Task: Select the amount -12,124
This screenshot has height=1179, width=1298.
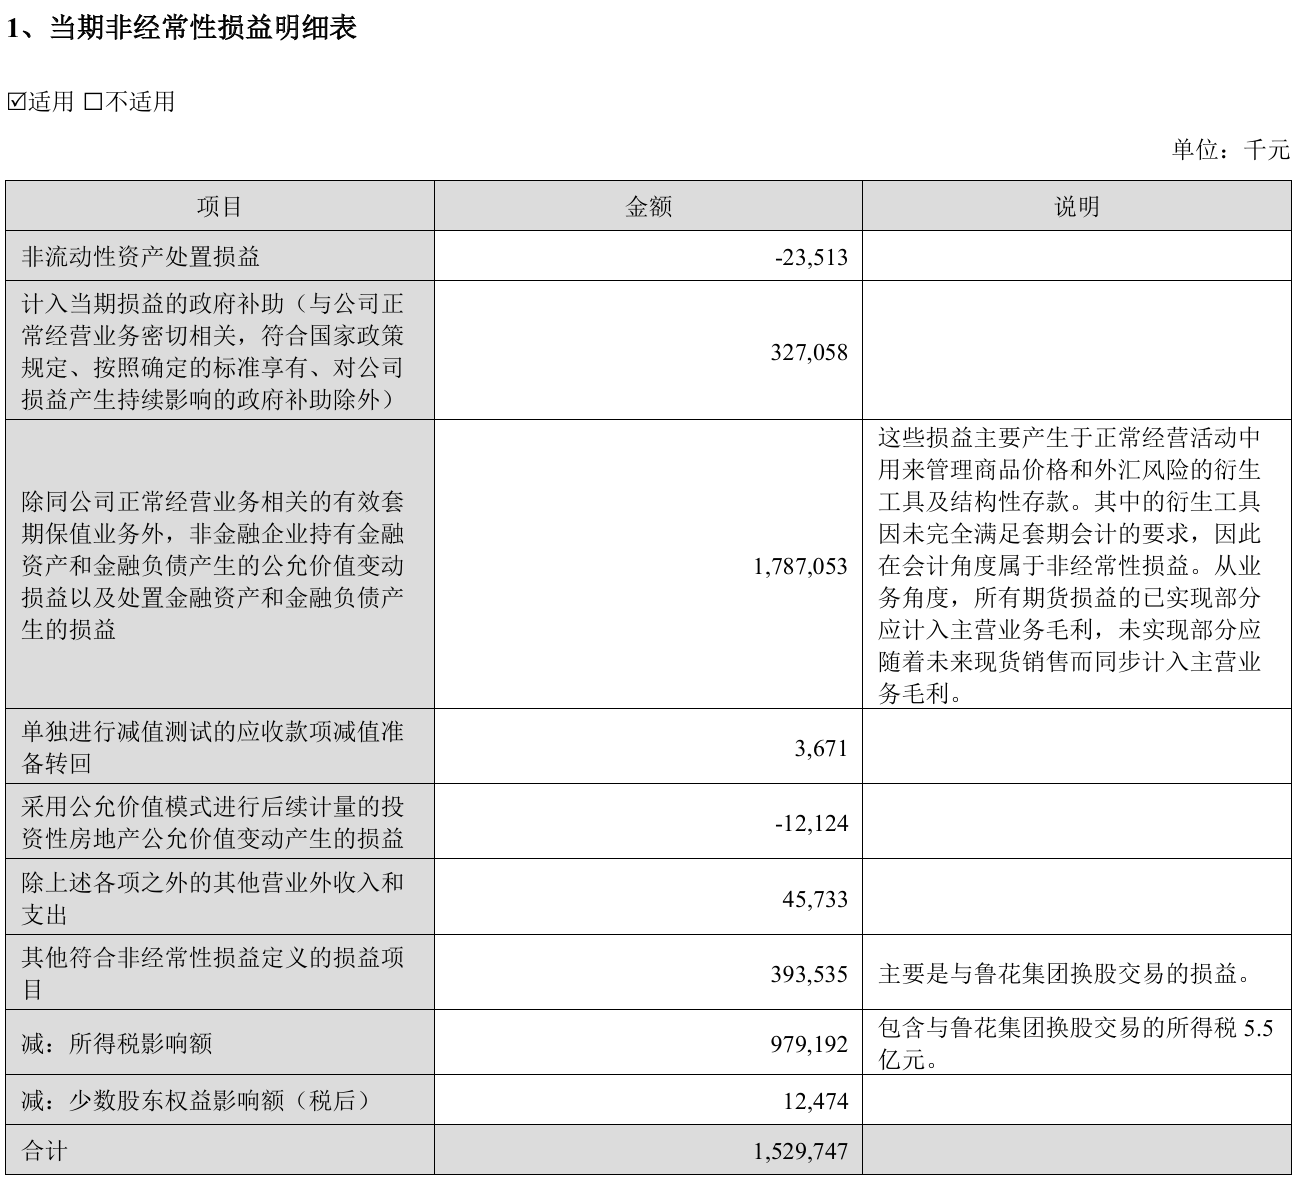Action: pyautogui.click(x=811, y=823)
